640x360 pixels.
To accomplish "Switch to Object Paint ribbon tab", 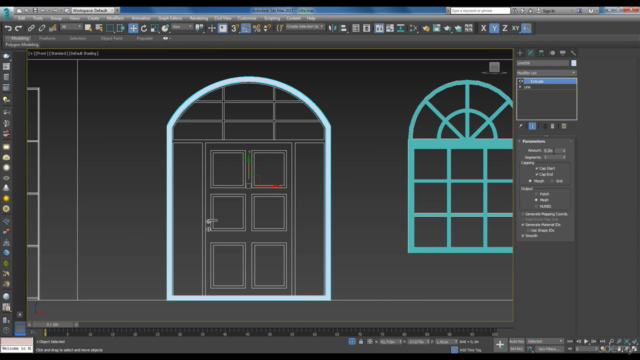I will click(111, 38).
